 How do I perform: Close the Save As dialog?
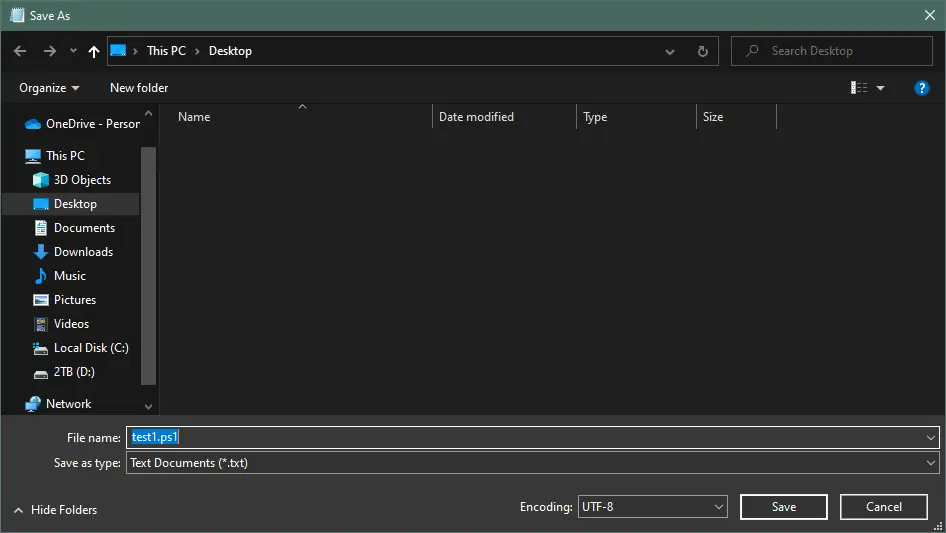point(930,16)
